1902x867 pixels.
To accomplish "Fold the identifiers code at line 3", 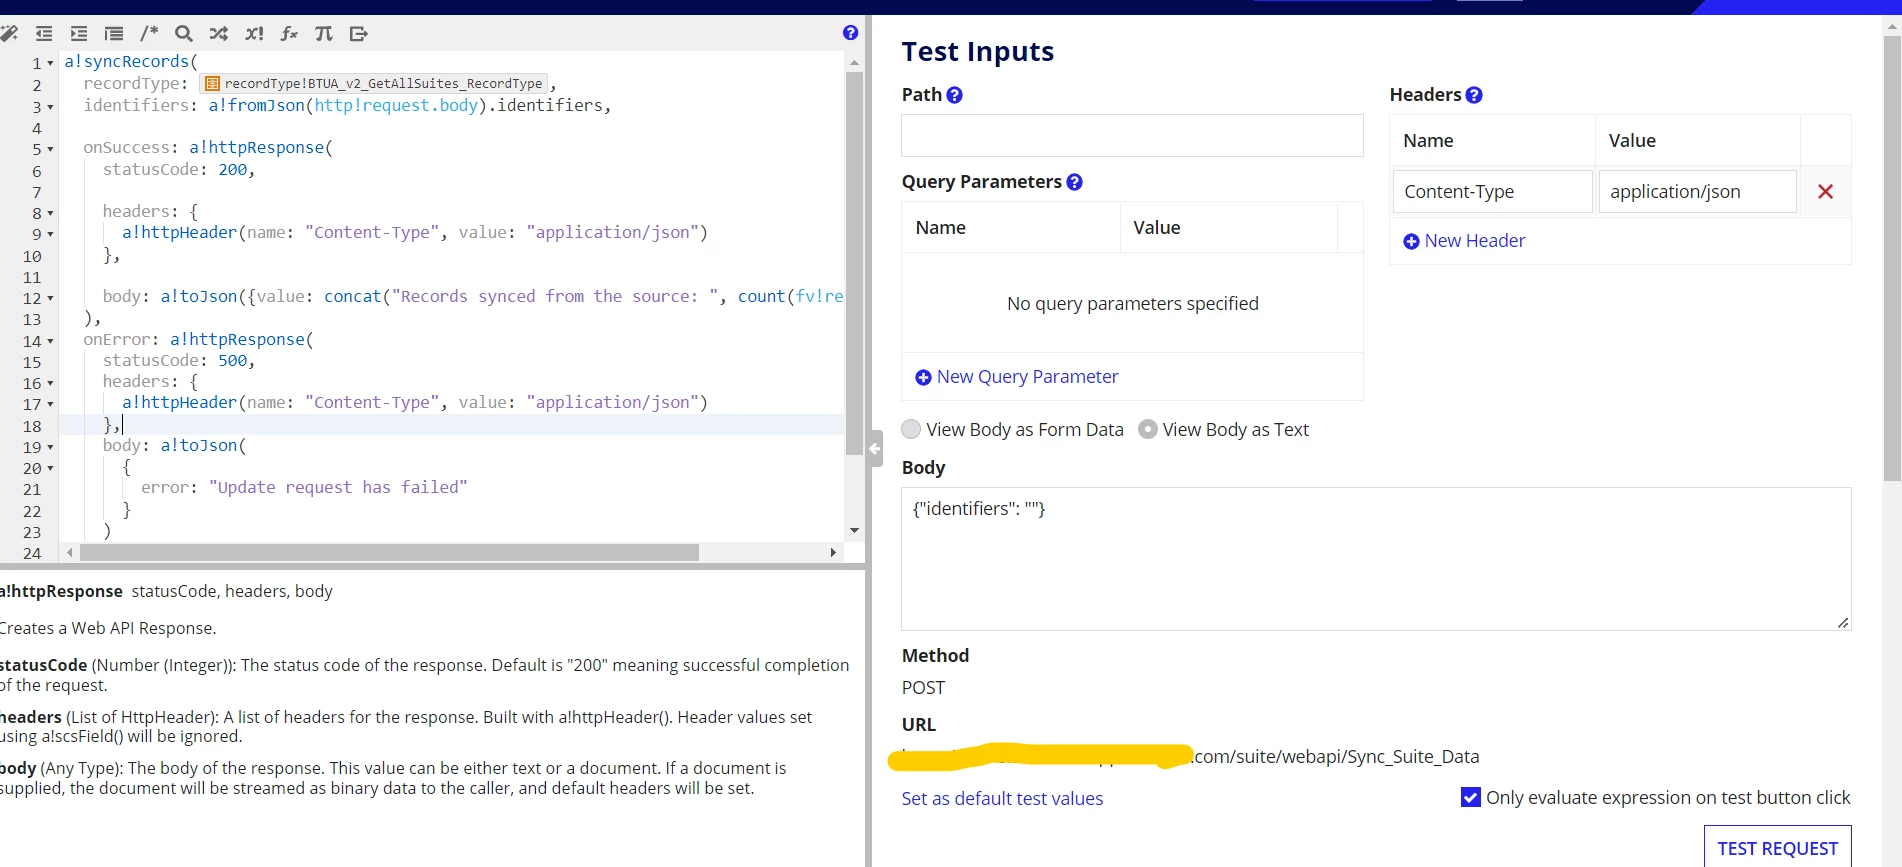I will pyautogui.click(x=50, y=107).
